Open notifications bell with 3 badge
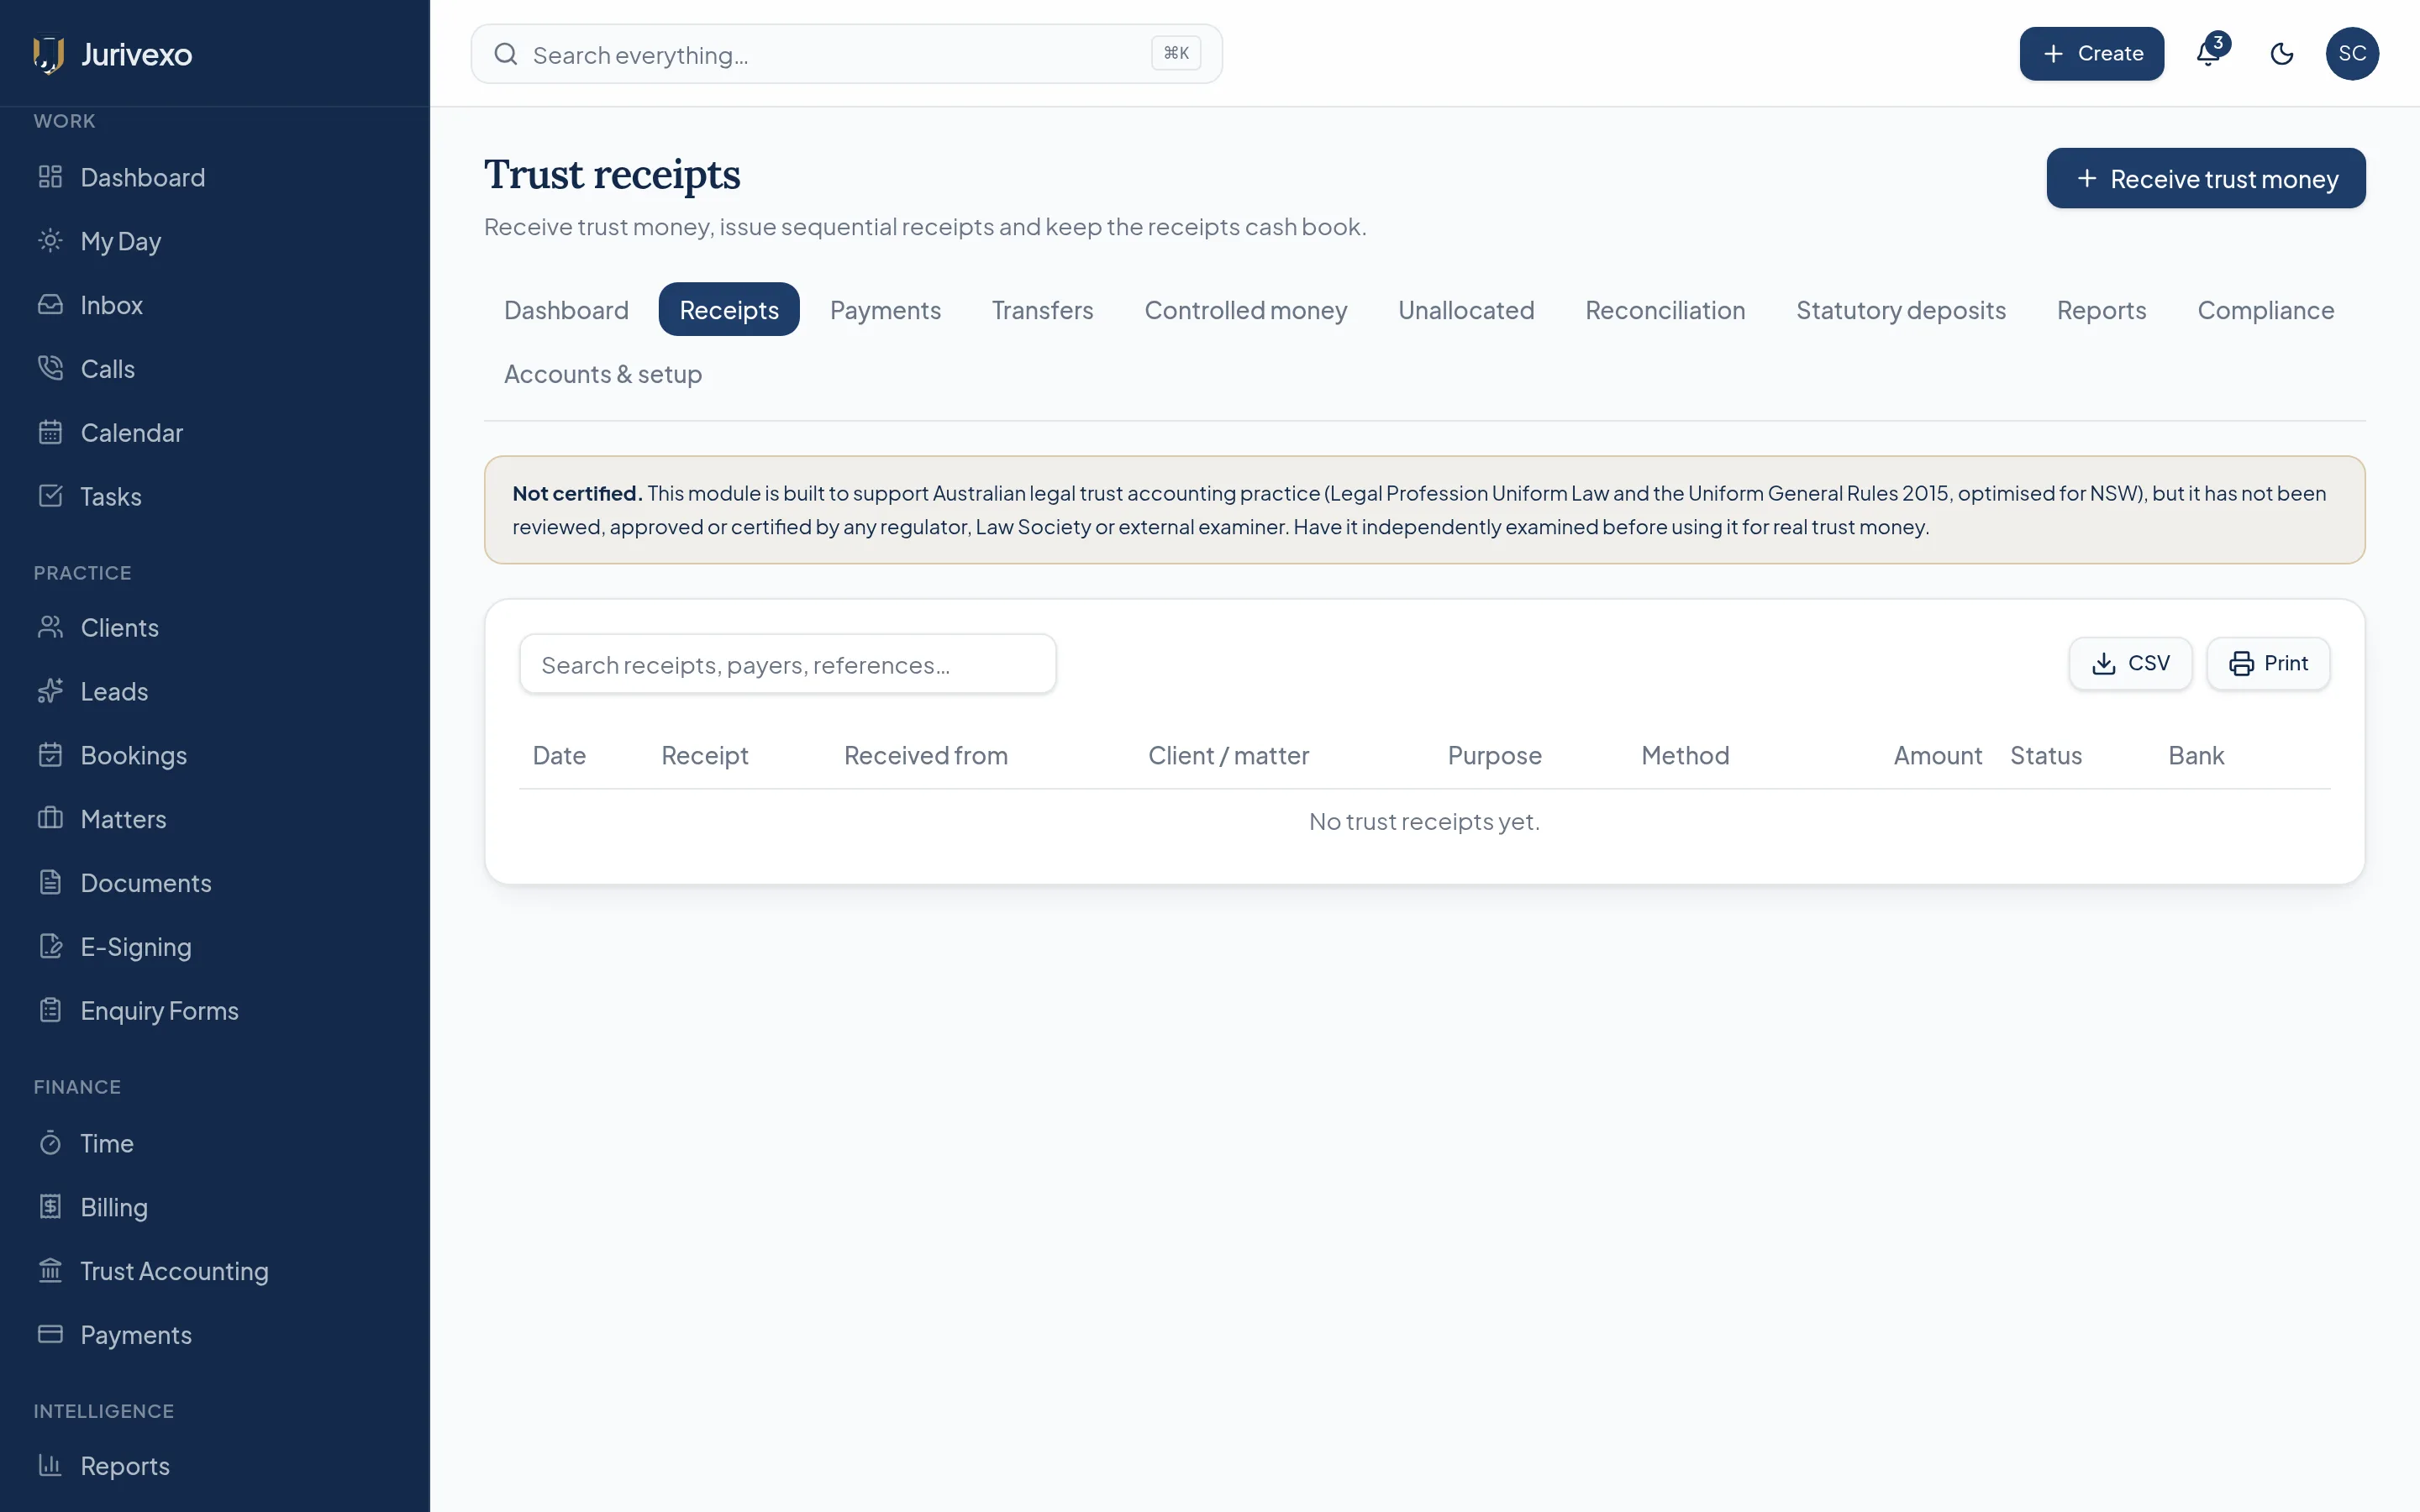The height and width of the screenshot is (1512, 2420). pyautogui.click(x=2208, y=53)
